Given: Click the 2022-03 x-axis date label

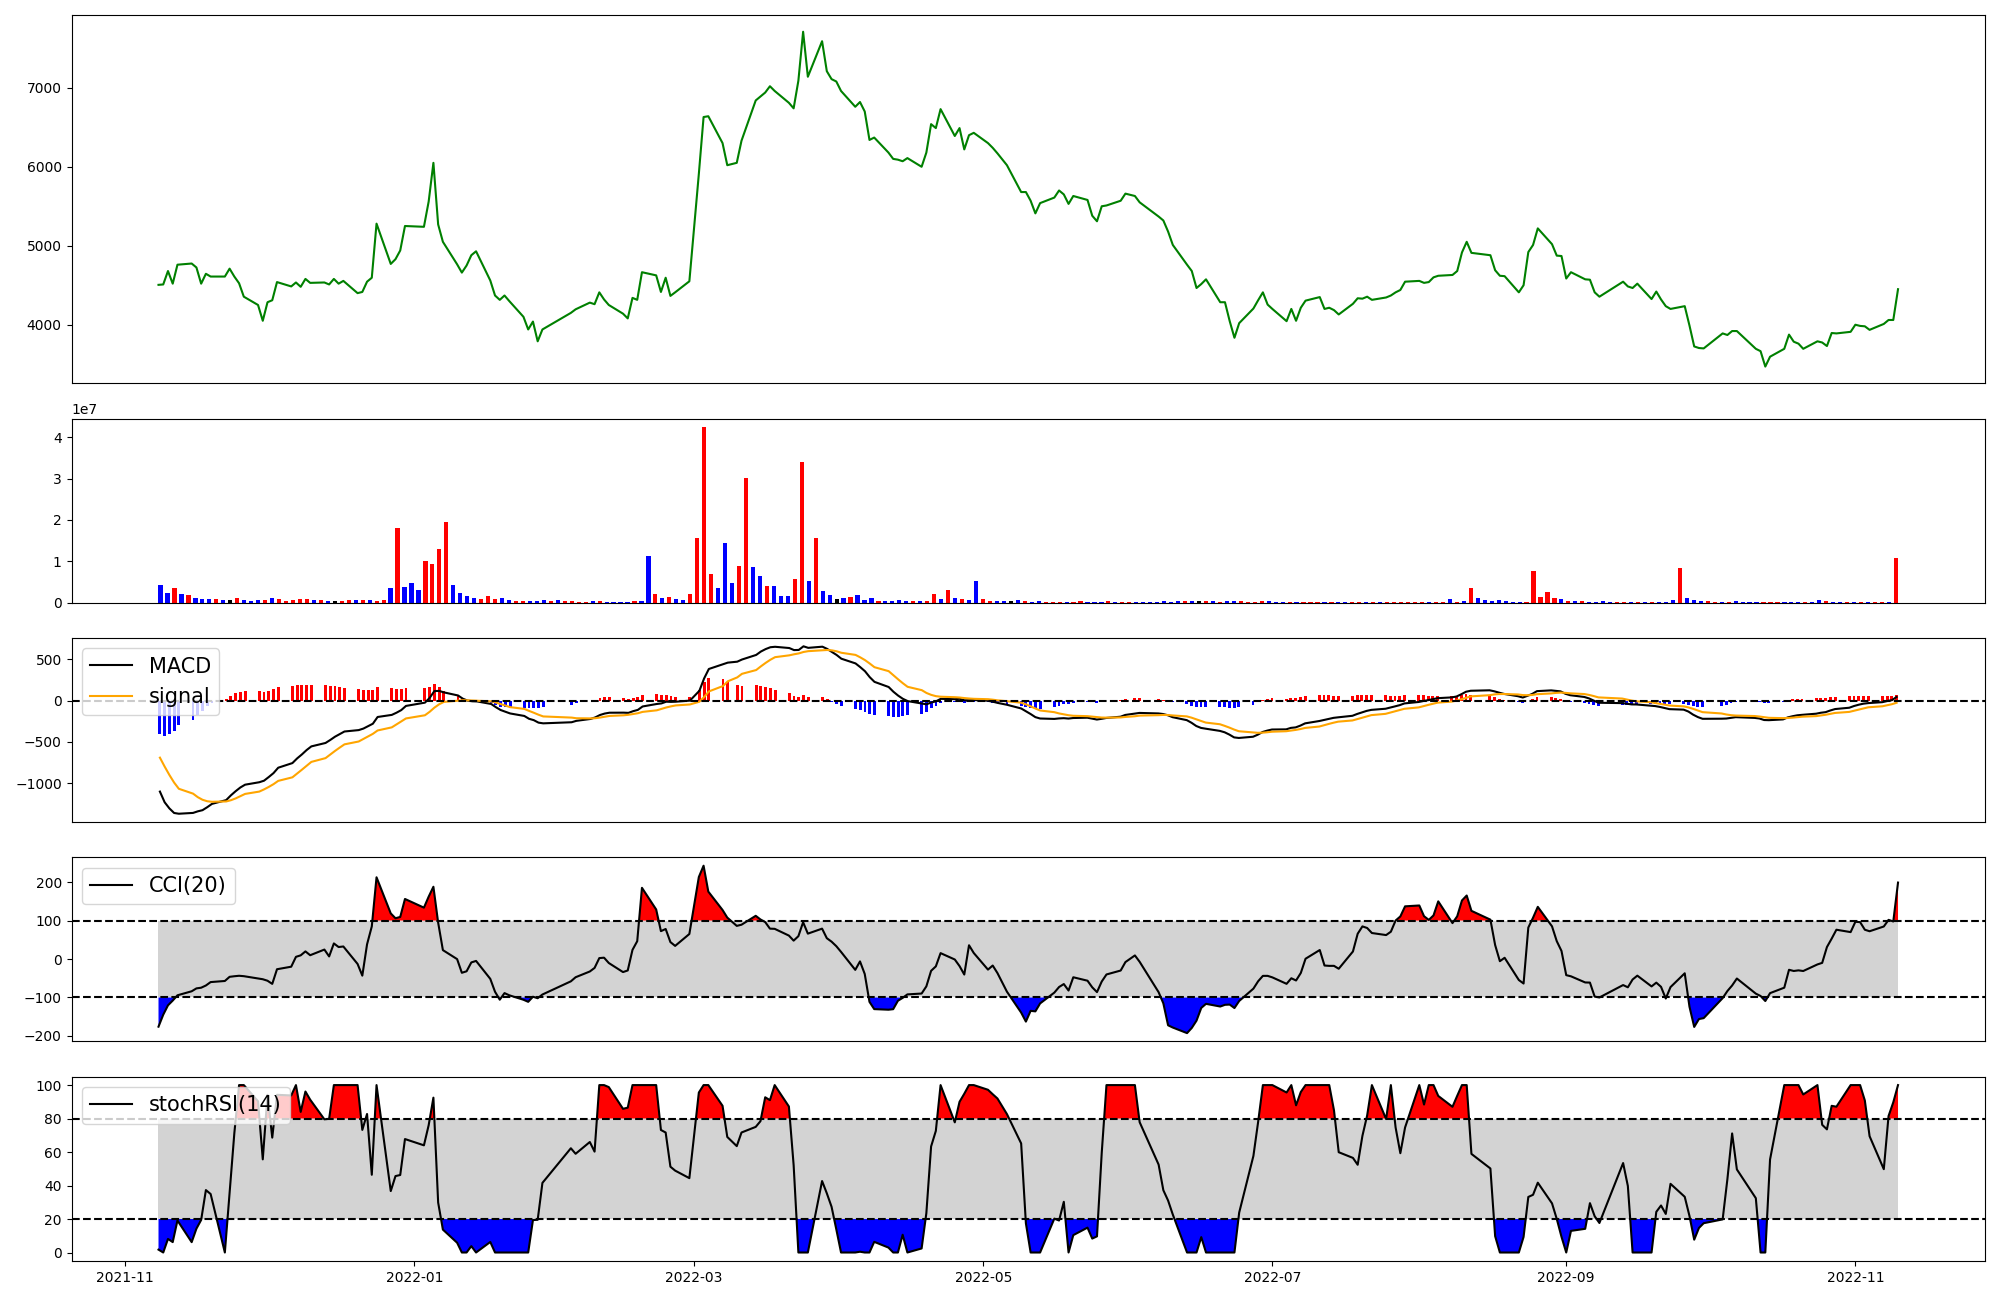Looking at the screenshot, I should click(693, 1277).
